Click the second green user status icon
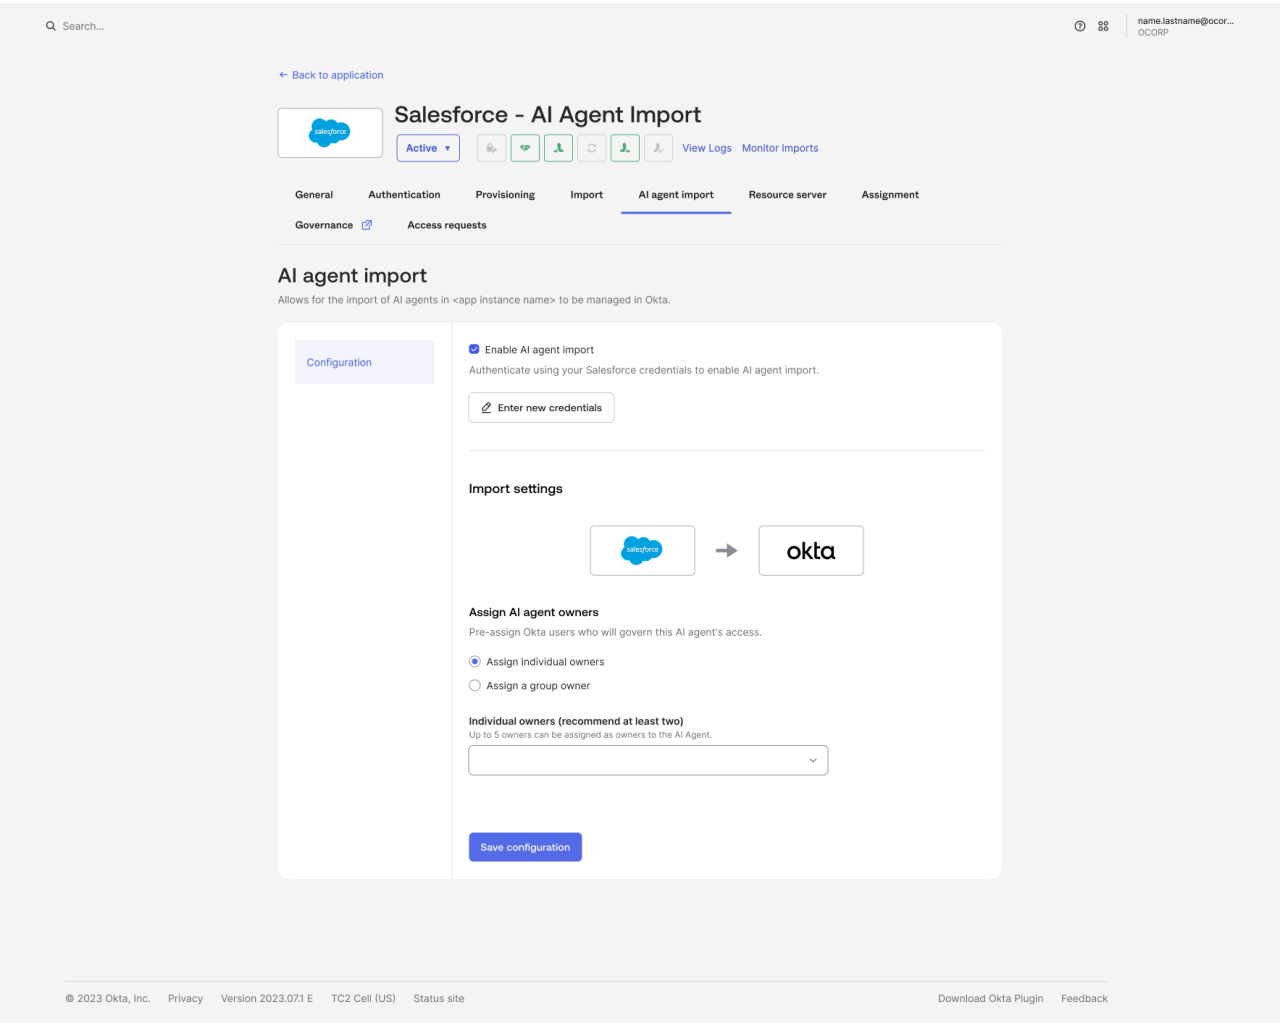The height and width of the screenshot is (1023, 1280). coord(624,147)
